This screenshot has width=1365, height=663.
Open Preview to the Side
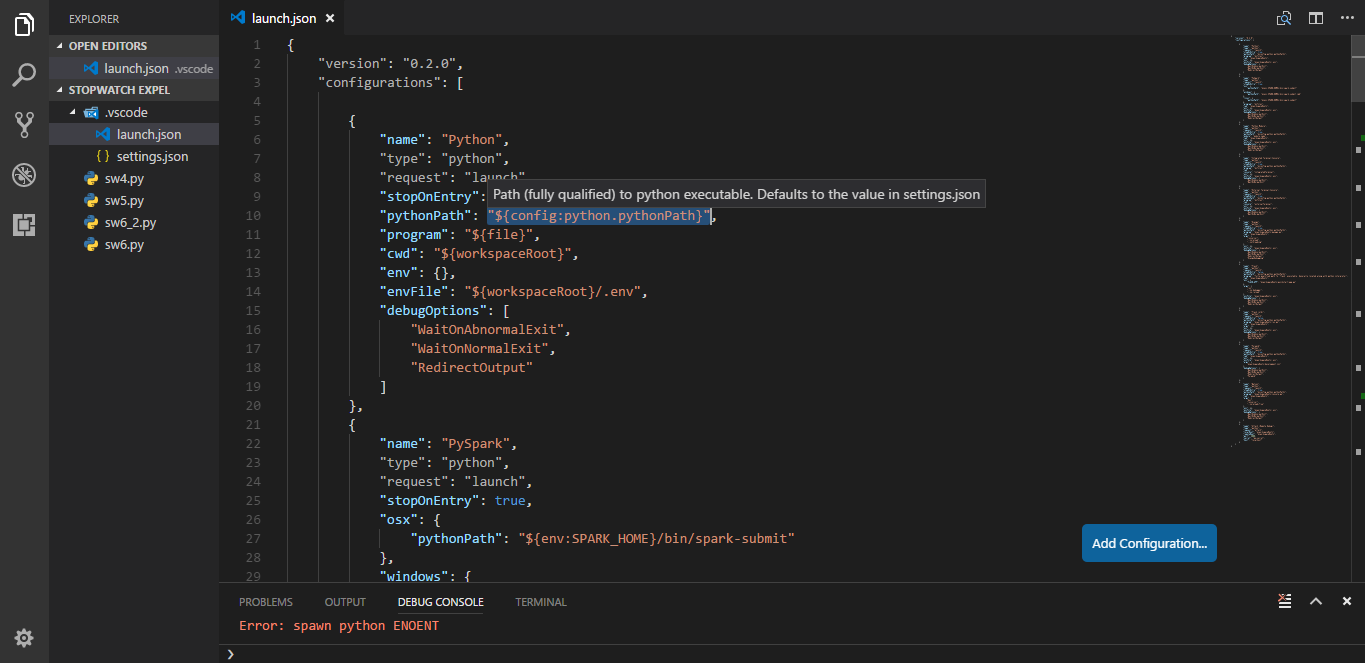point(1283,17)
